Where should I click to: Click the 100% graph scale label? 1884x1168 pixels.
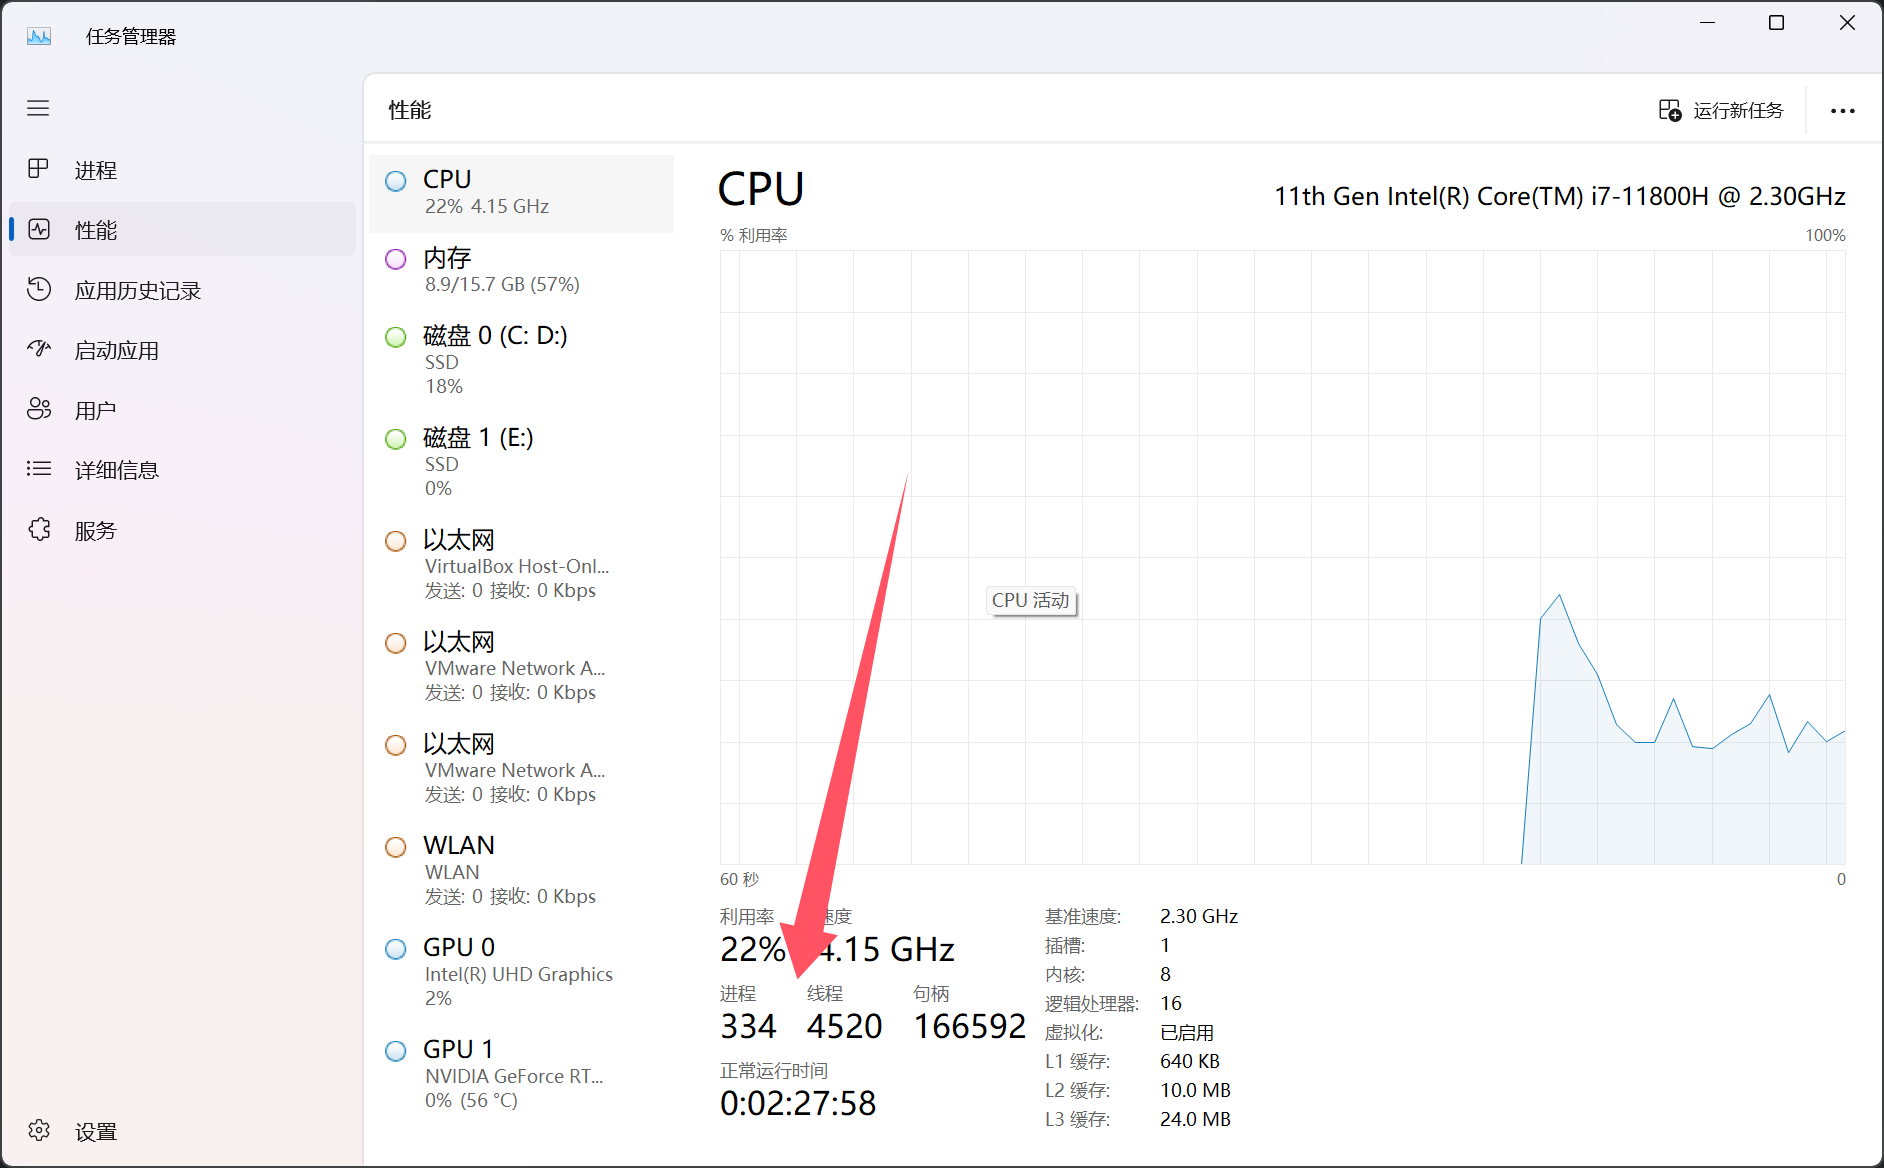(1825, 235)
